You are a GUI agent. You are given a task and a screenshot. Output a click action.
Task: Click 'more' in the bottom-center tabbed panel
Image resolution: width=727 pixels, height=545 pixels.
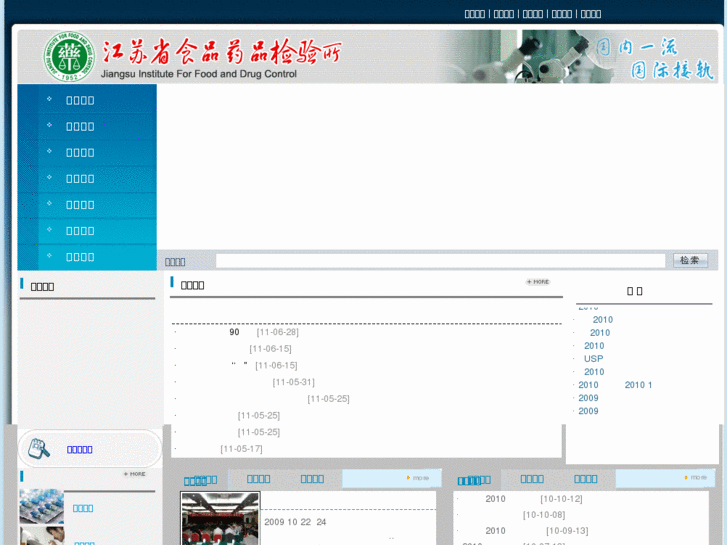[x=418, y=478]
